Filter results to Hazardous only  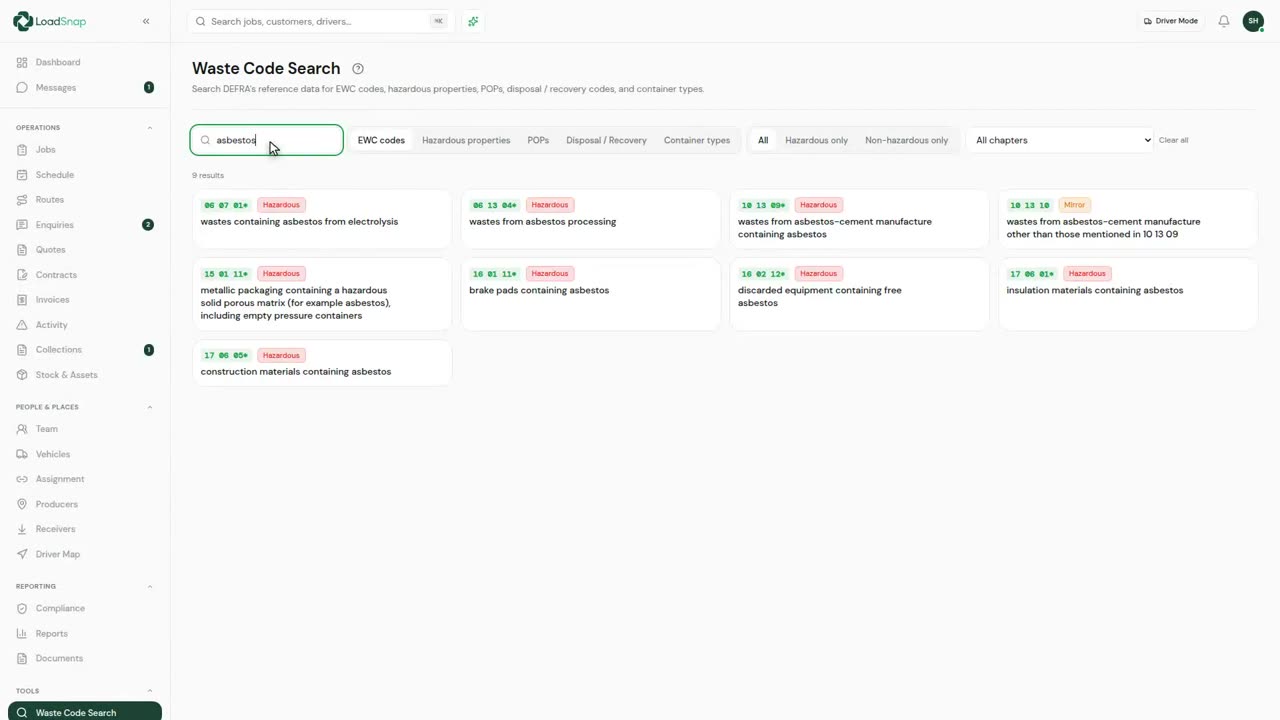pos(816,140)
